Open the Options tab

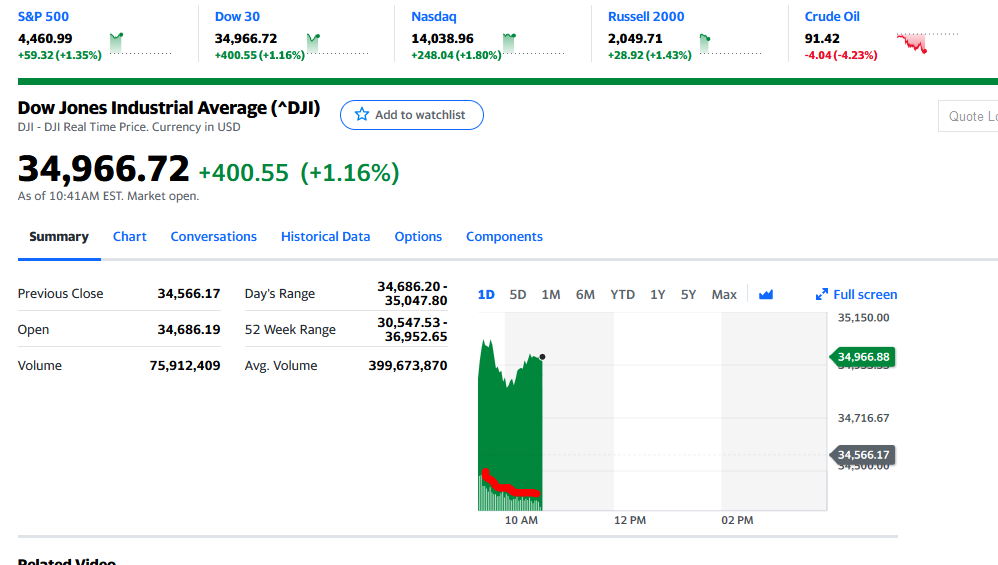418,237
